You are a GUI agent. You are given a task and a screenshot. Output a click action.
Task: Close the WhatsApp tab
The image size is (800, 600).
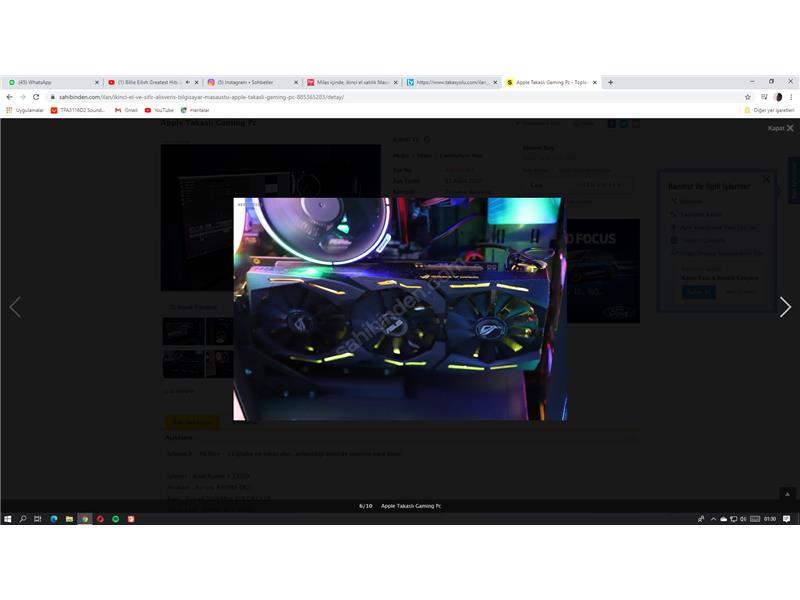(x=97, y=82)
